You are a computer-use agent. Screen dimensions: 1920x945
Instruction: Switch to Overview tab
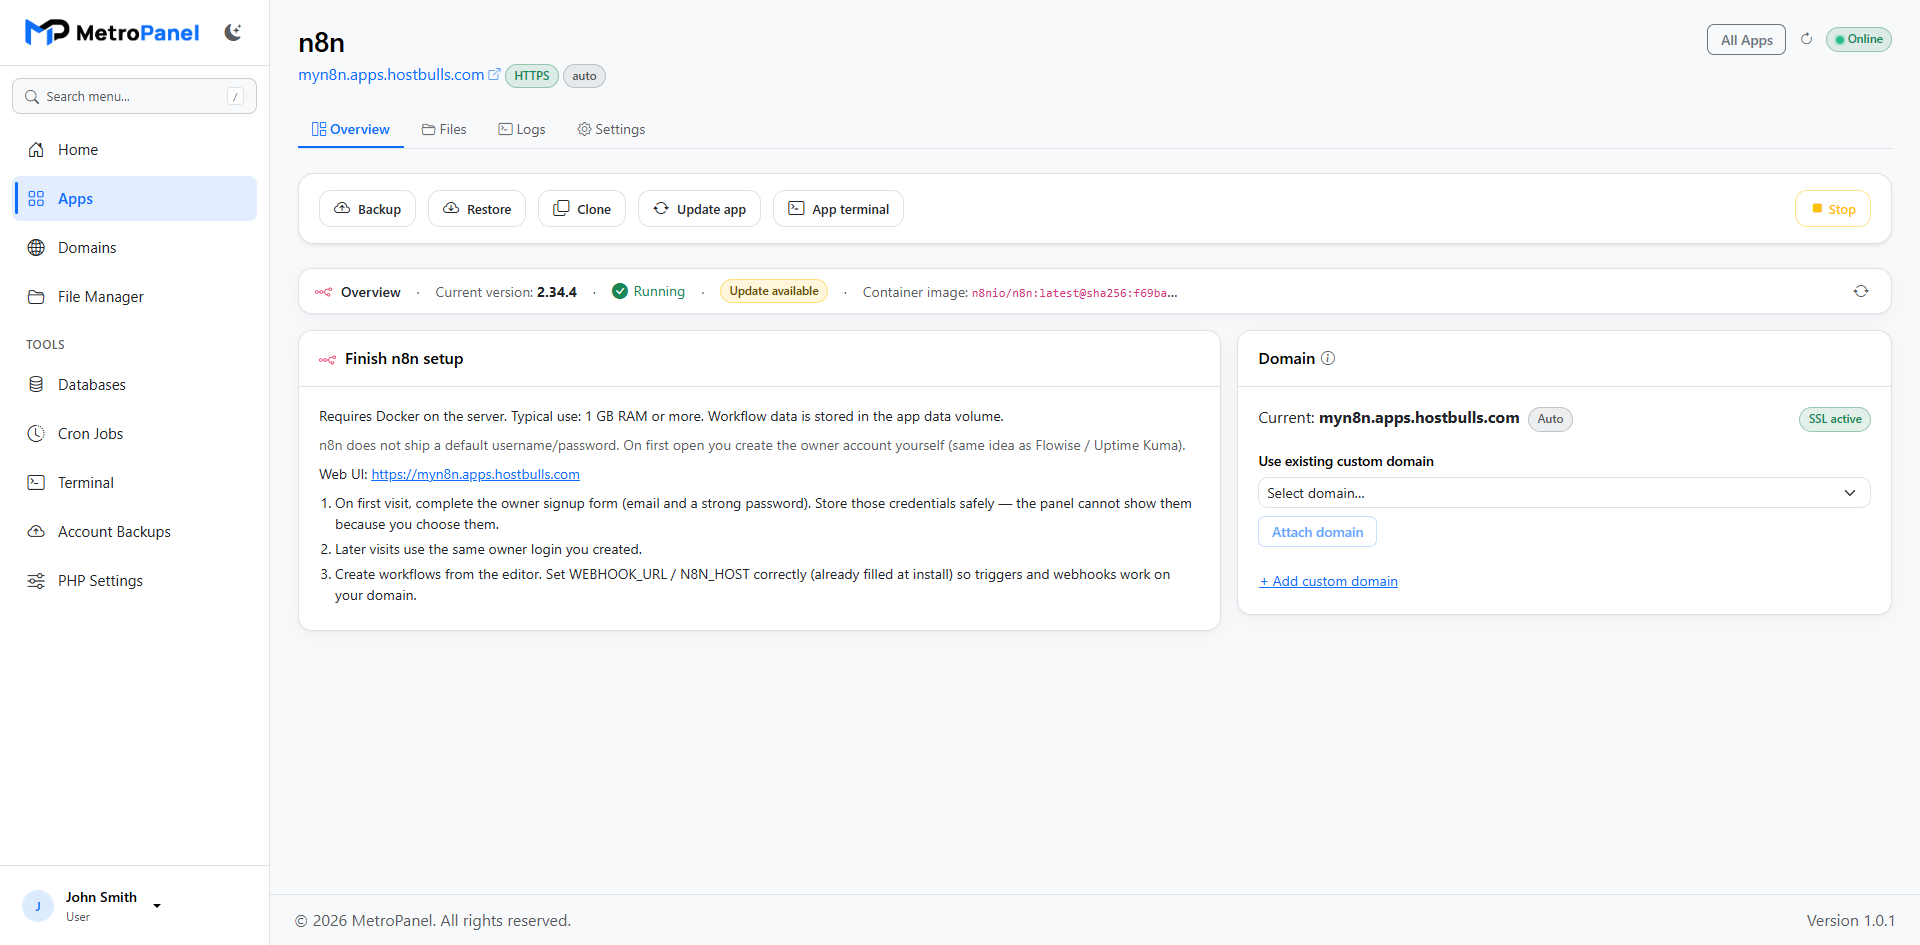point(351,130)
